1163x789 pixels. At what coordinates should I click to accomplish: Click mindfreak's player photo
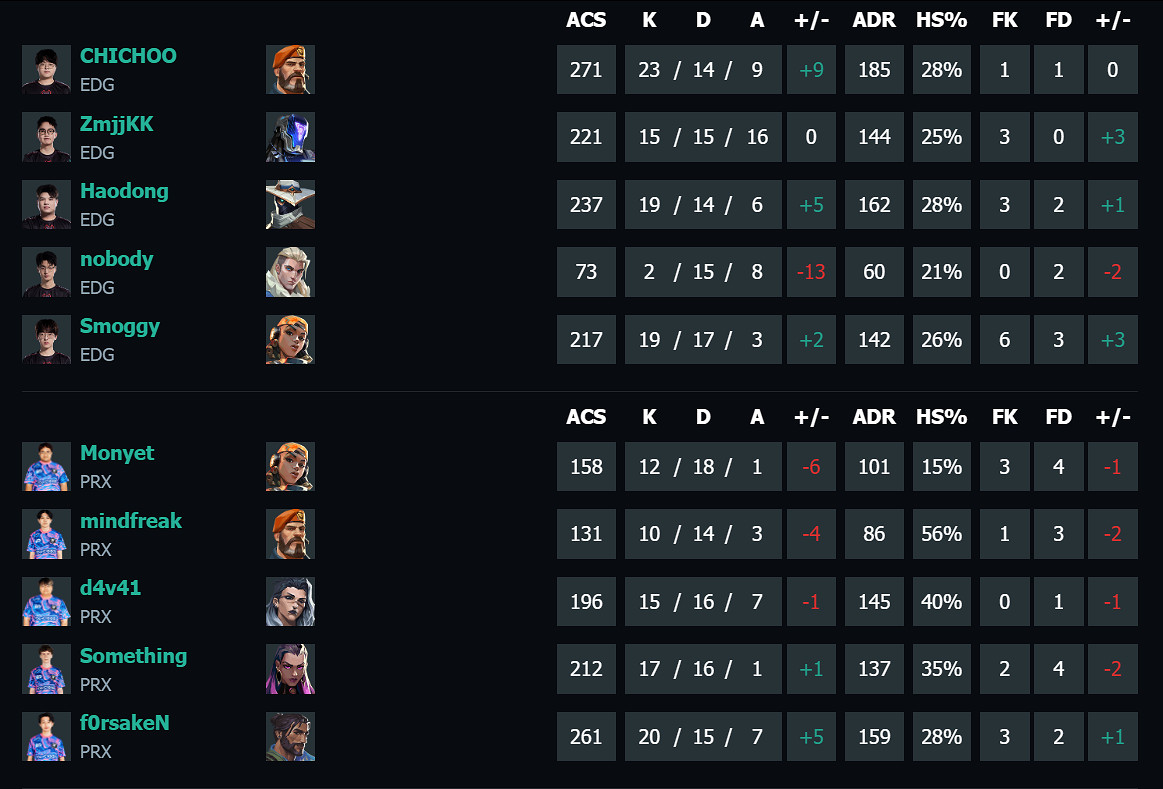tap(45, 534)
